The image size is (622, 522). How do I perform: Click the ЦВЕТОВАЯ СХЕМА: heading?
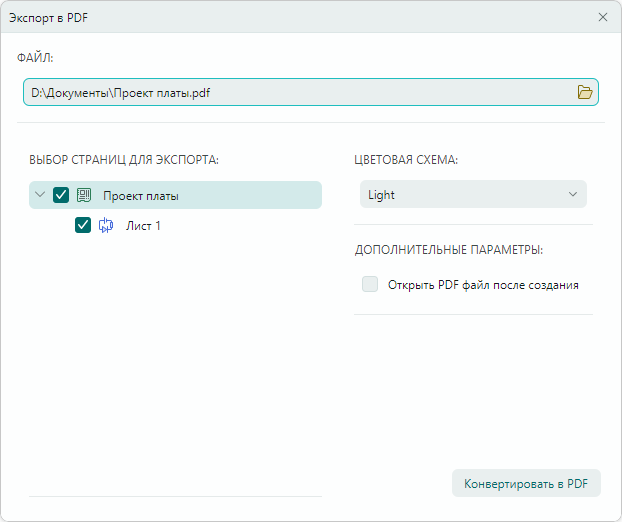pyautogui.click(x=406, y=159)
